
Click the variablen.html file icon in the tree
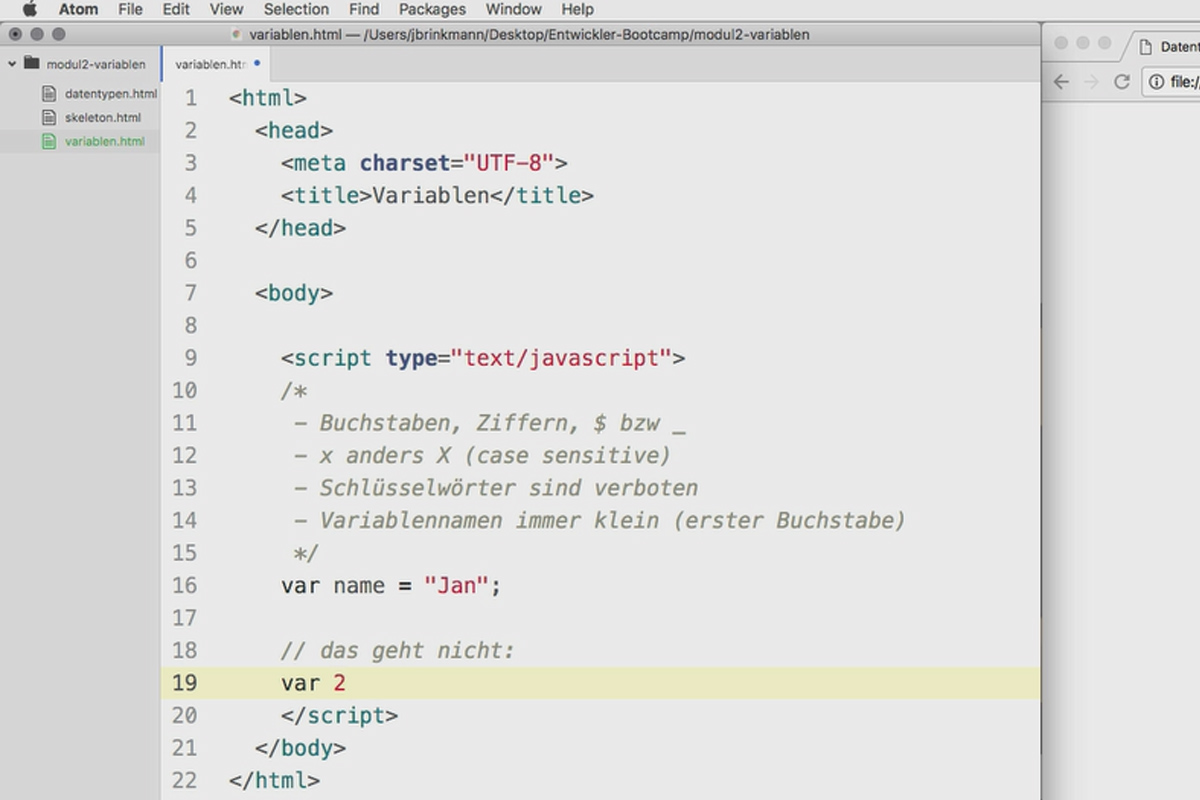coord(49,141)
